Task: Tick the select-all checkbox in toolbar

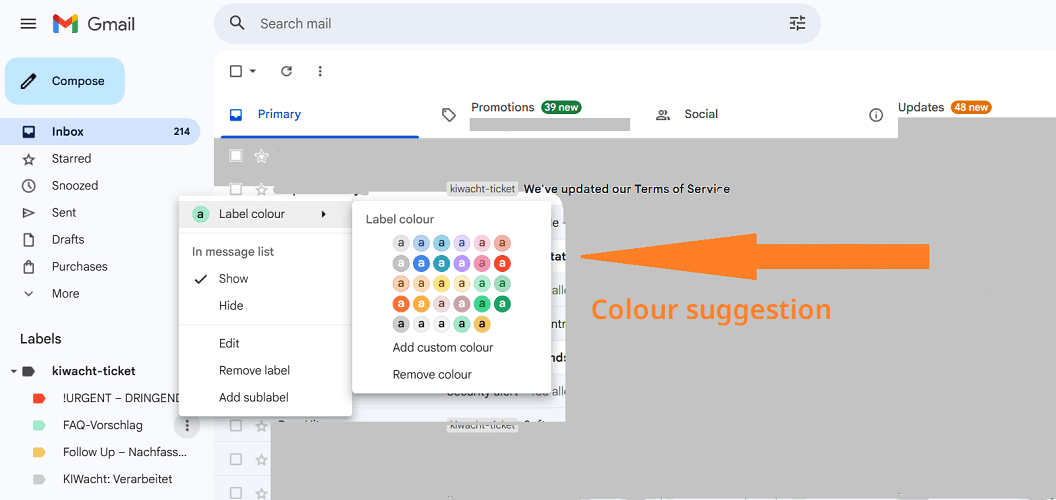Action: coord(236,71)
